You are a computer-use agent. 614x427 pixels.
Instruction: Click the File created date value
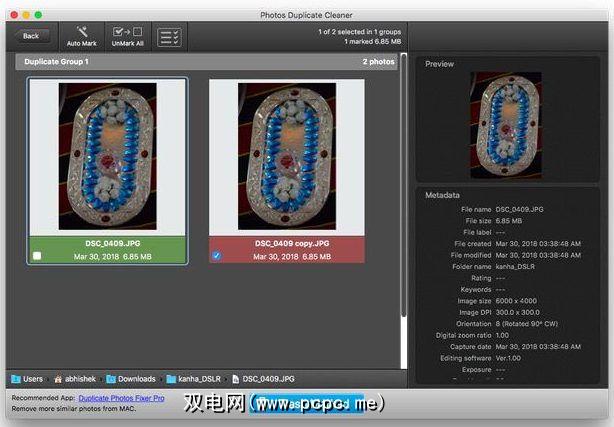coord(538,244)
